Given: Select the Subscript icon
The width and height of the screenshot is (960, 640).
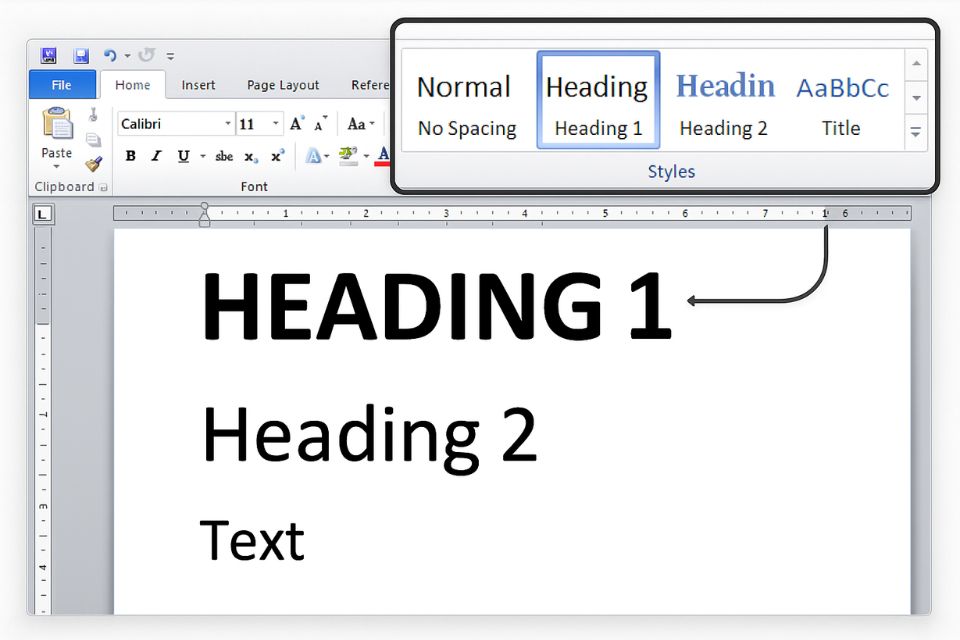Looking at the screenshot, I should [x=250, y=156].
